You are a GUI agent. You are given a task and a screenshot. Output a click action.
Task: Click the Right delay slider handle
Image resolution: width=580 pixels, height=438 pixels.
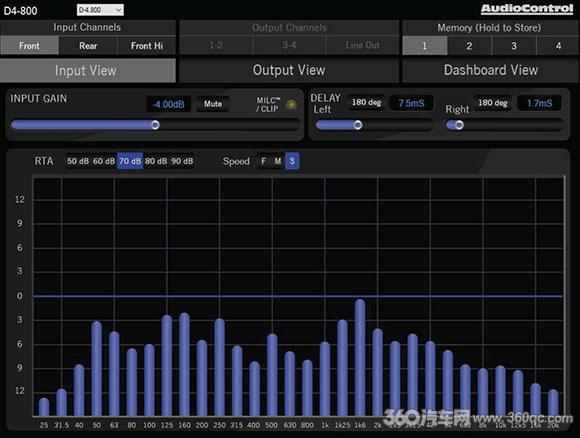click(459, 125)
